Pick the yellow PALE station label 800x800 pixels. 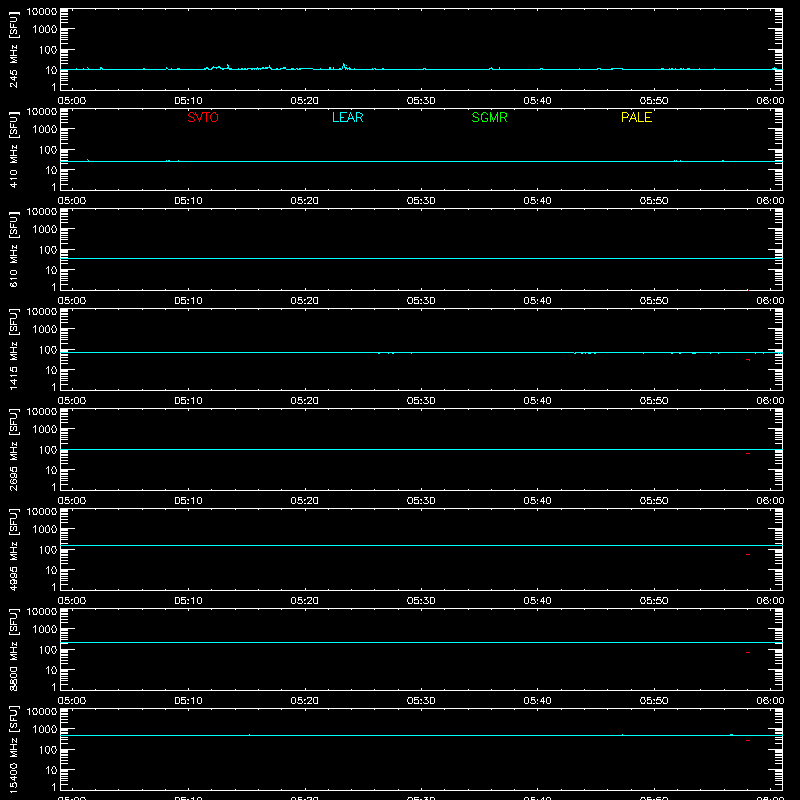[636, 117]
